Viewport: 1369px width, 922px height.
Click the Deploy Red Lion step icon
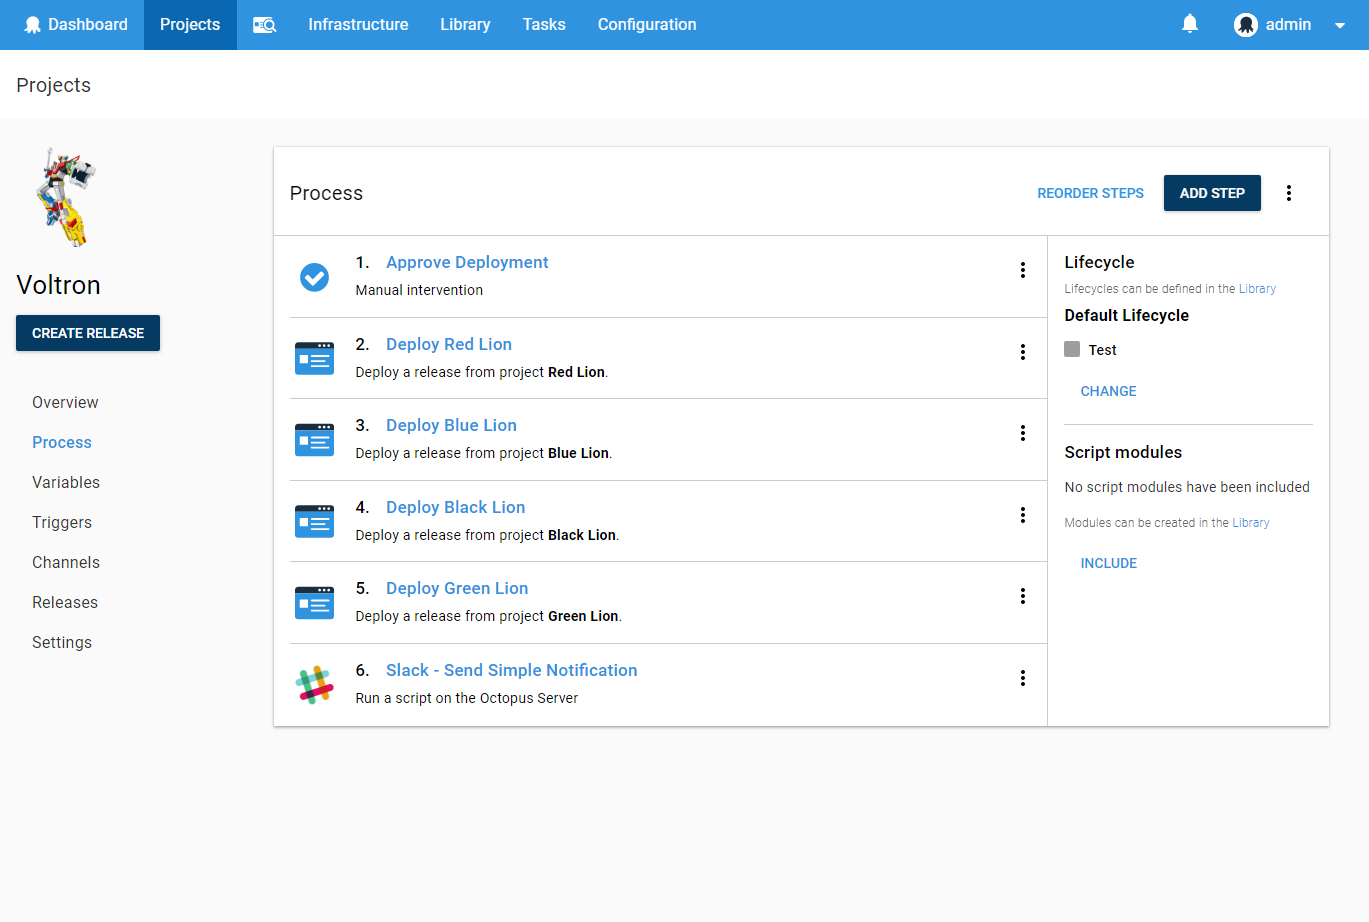(x=315, y=358)
